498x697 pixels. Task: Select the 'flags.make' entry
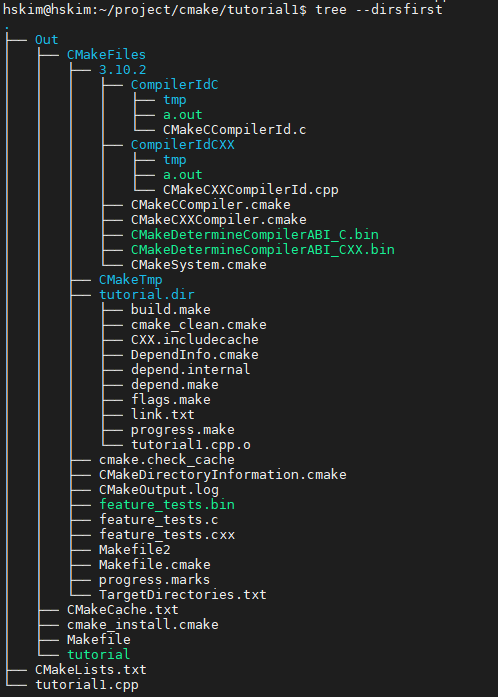click(171, 399)
